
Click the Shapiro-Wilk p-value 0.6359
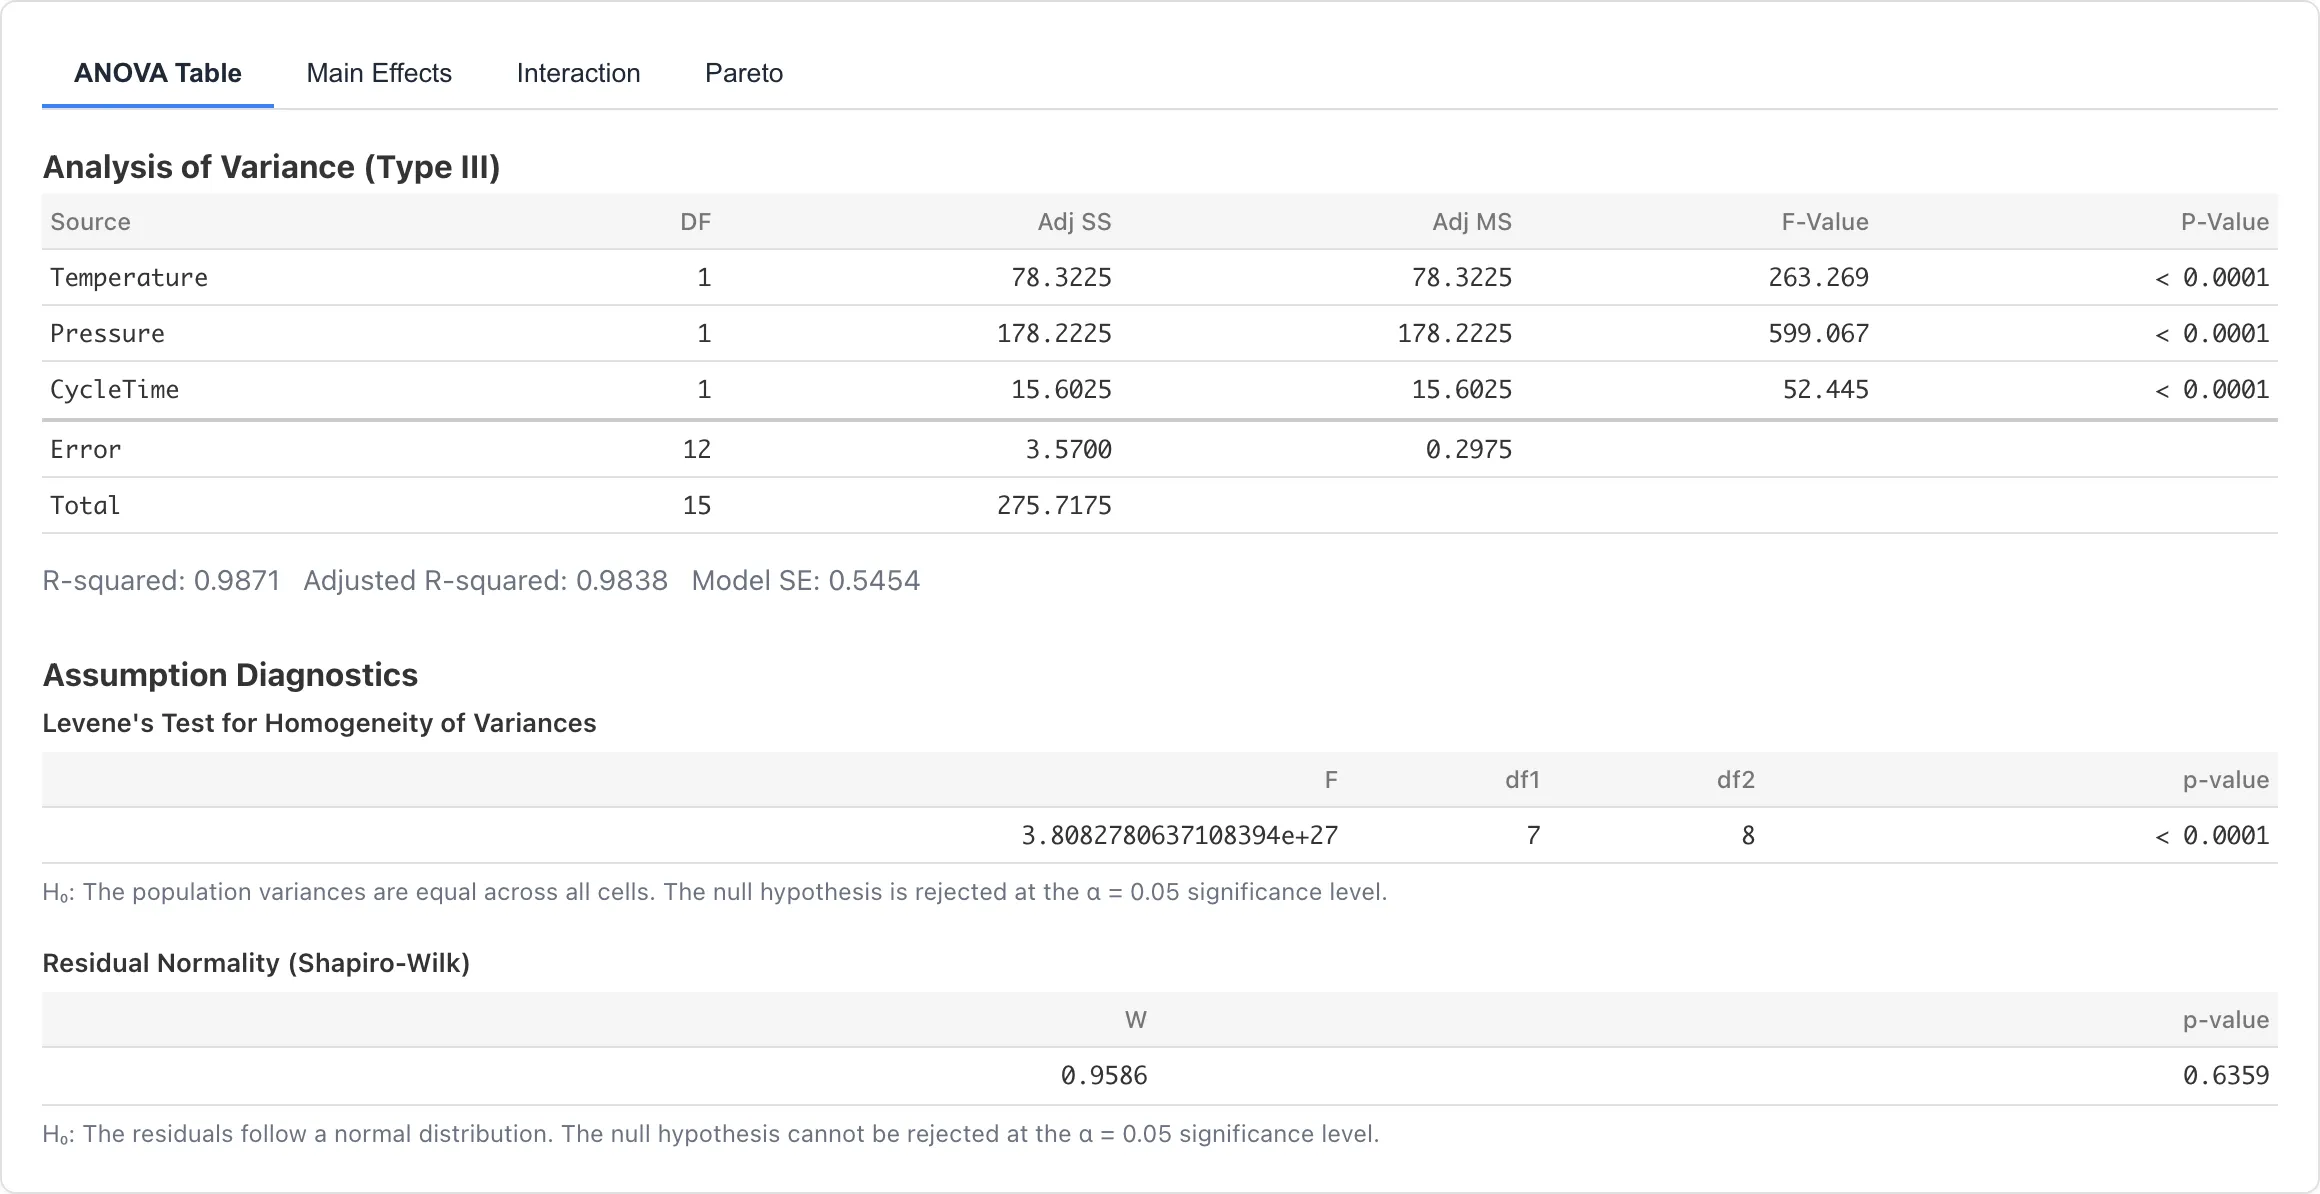click(2225, 1076)
